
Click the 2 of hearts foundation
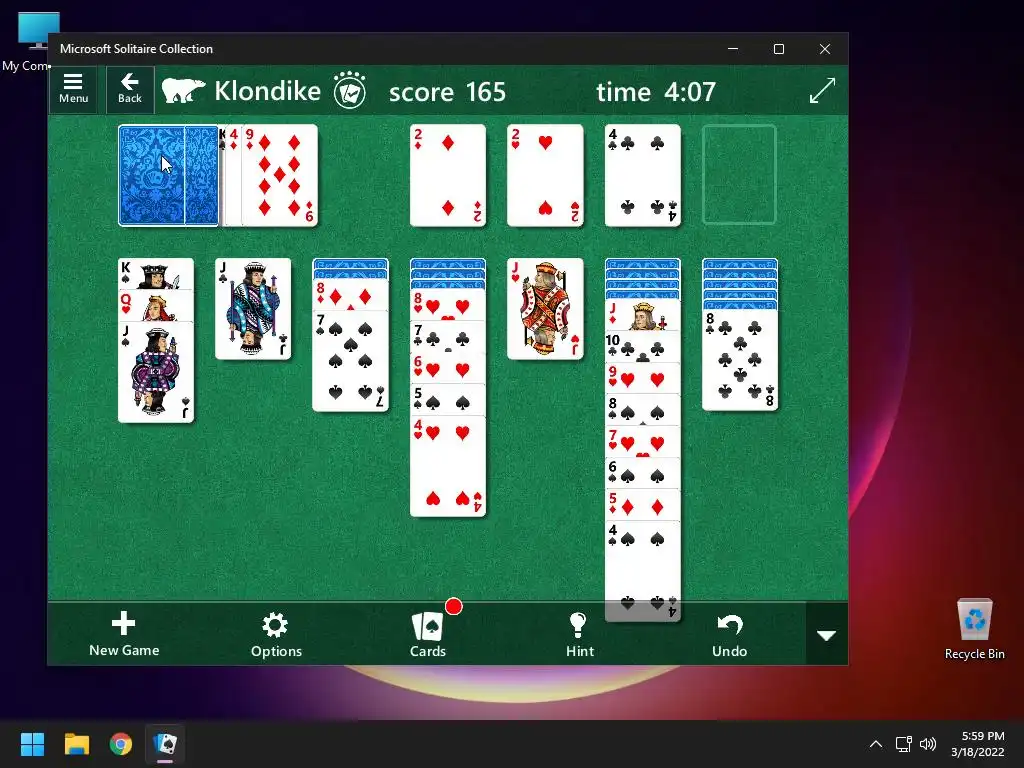545,176
